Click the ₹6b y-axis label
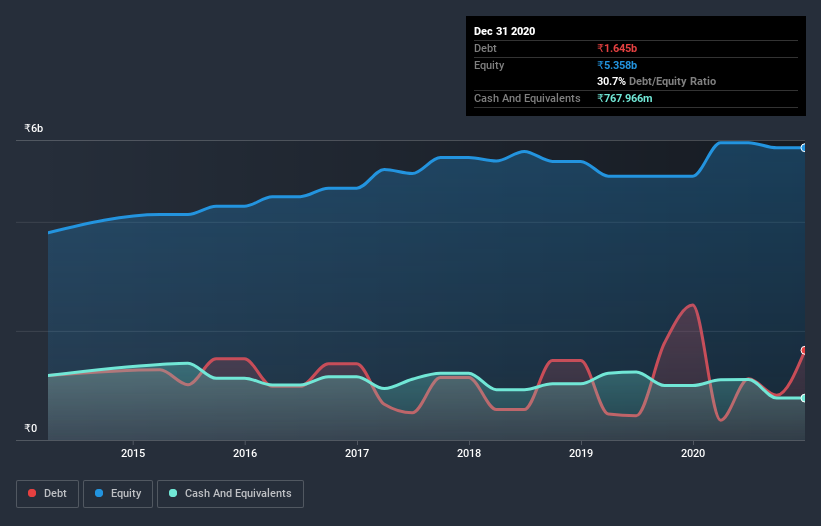 pyautogui.click(x=34, y=128)
